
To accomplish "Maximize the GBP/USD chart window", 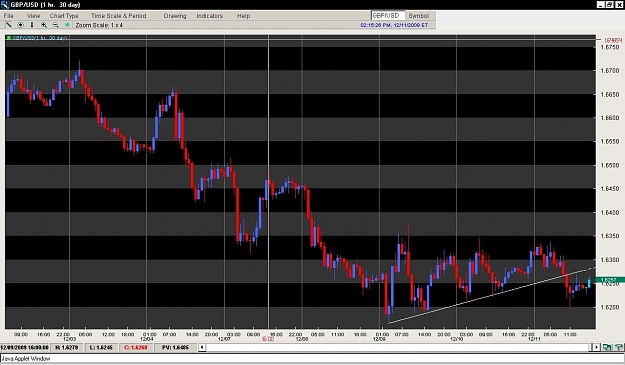I will pos(610,4).
